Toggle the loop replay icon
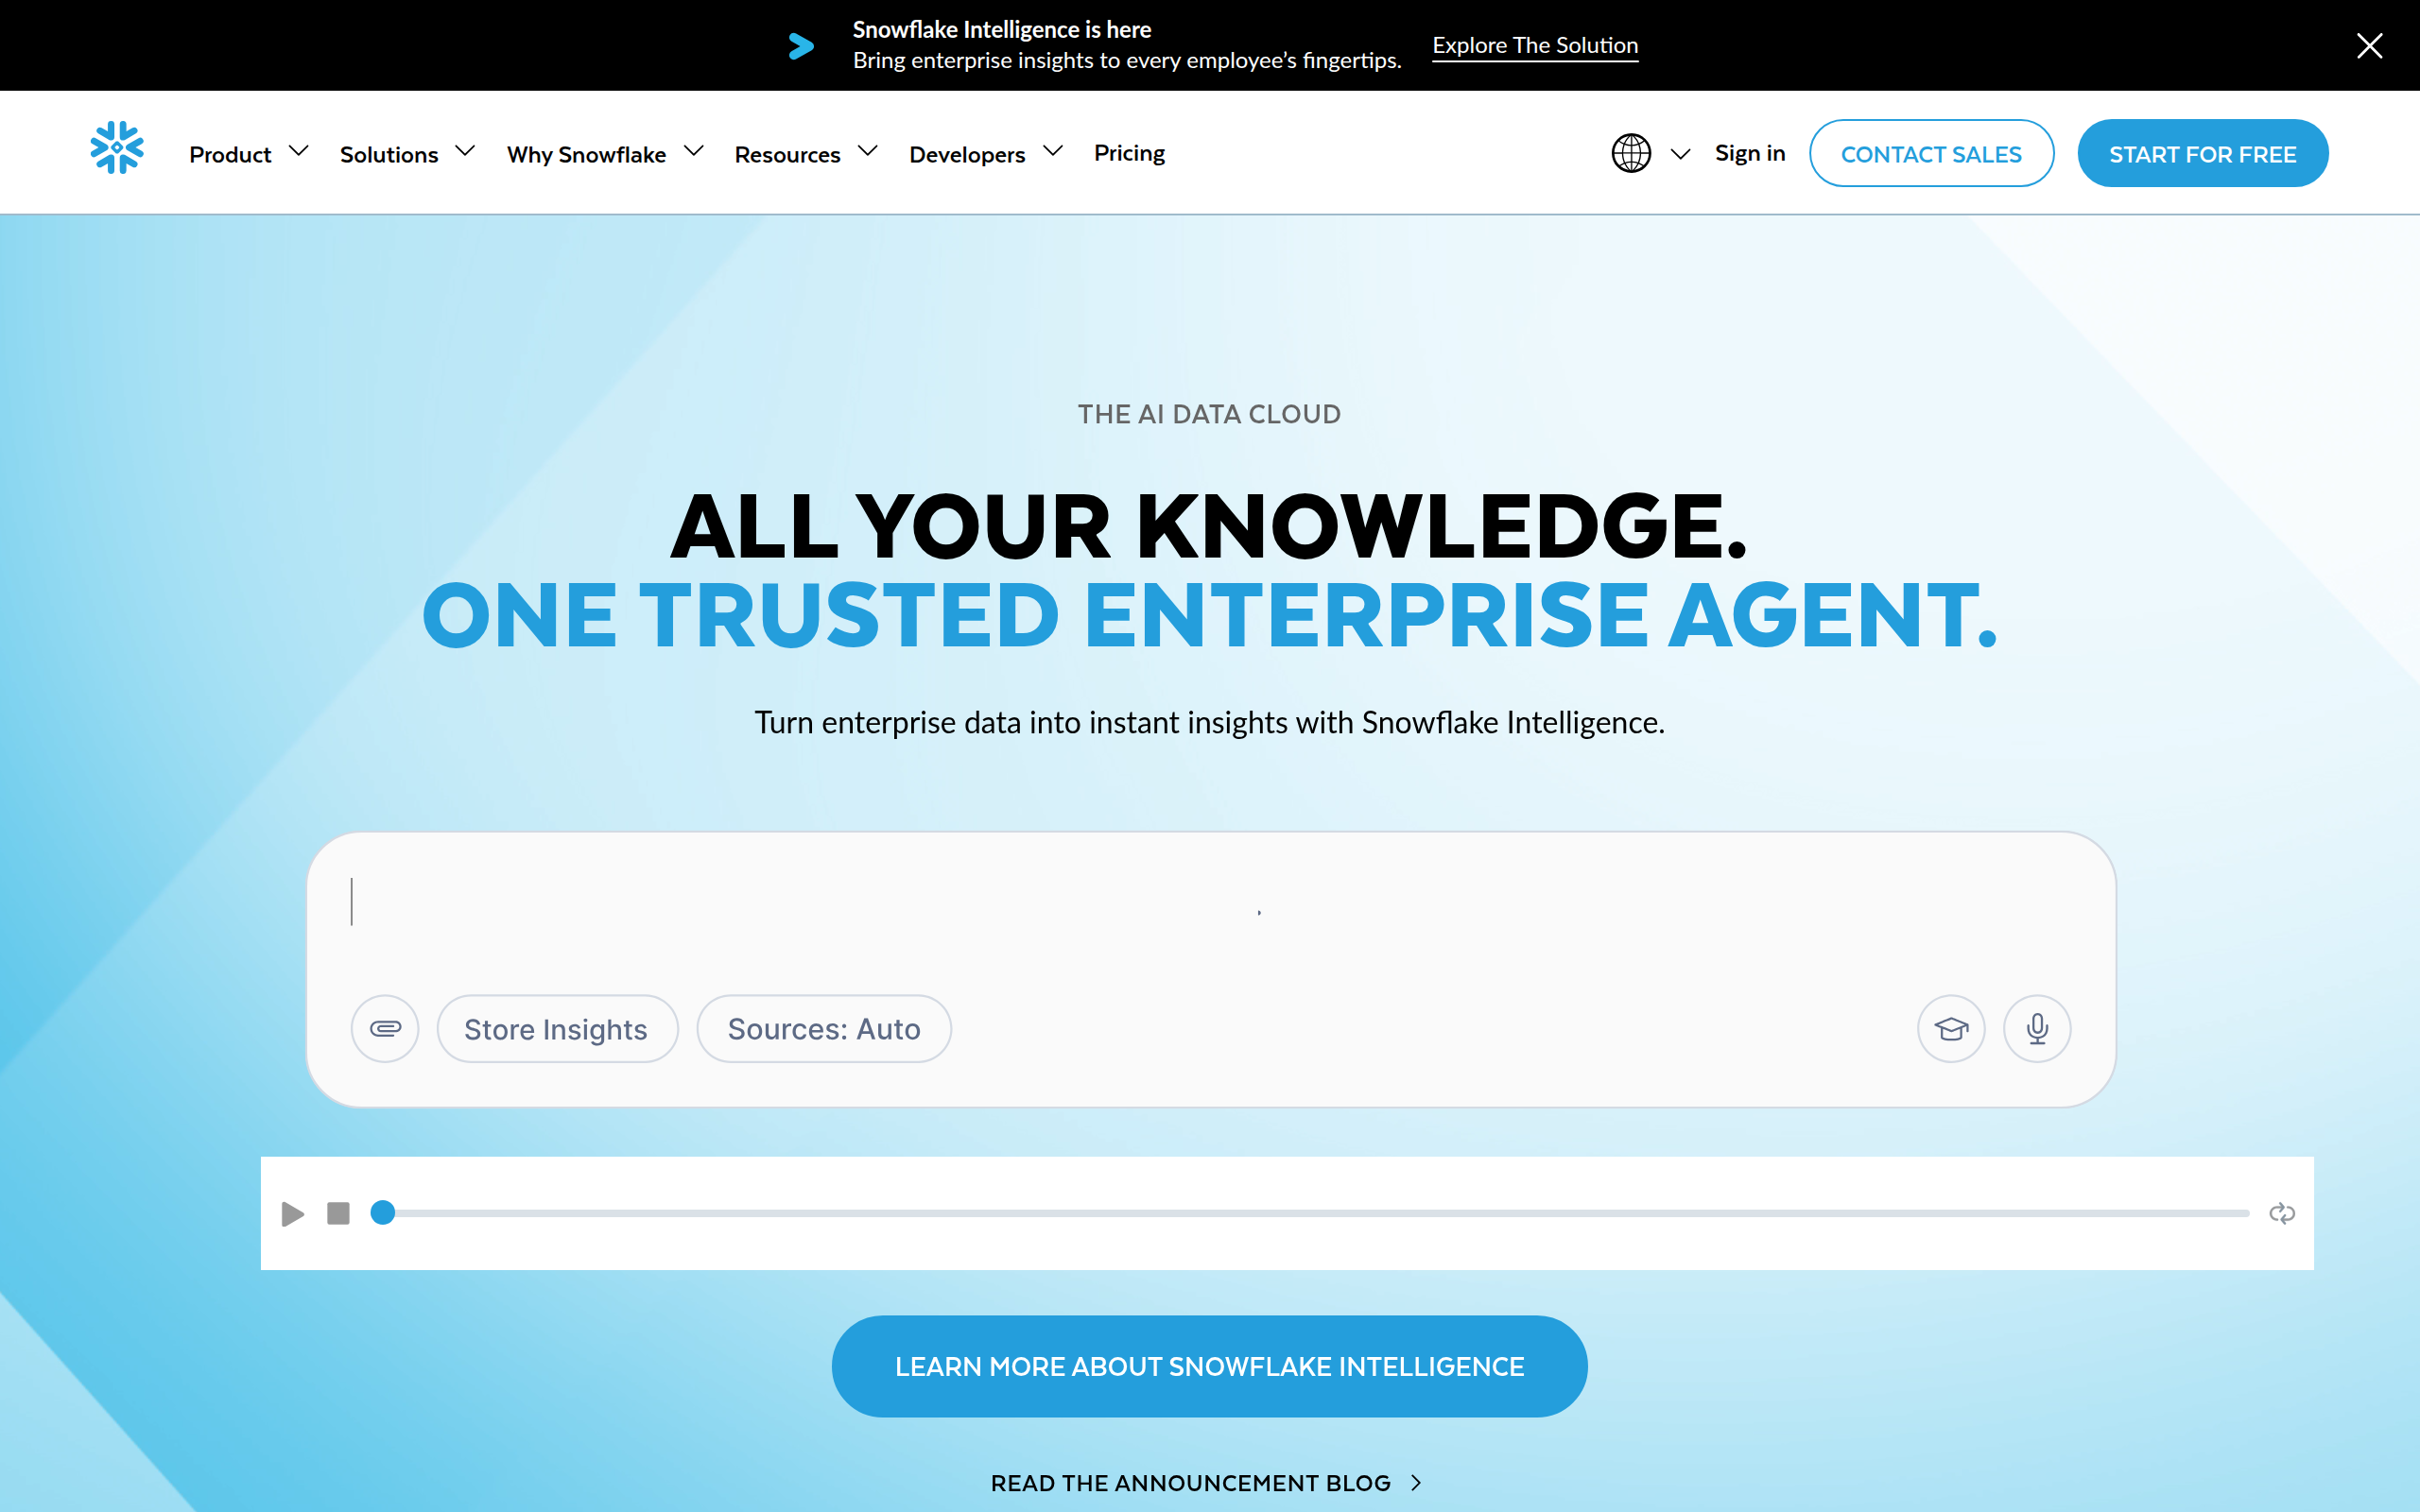The image size is (2420, 1512). 2281,1213
